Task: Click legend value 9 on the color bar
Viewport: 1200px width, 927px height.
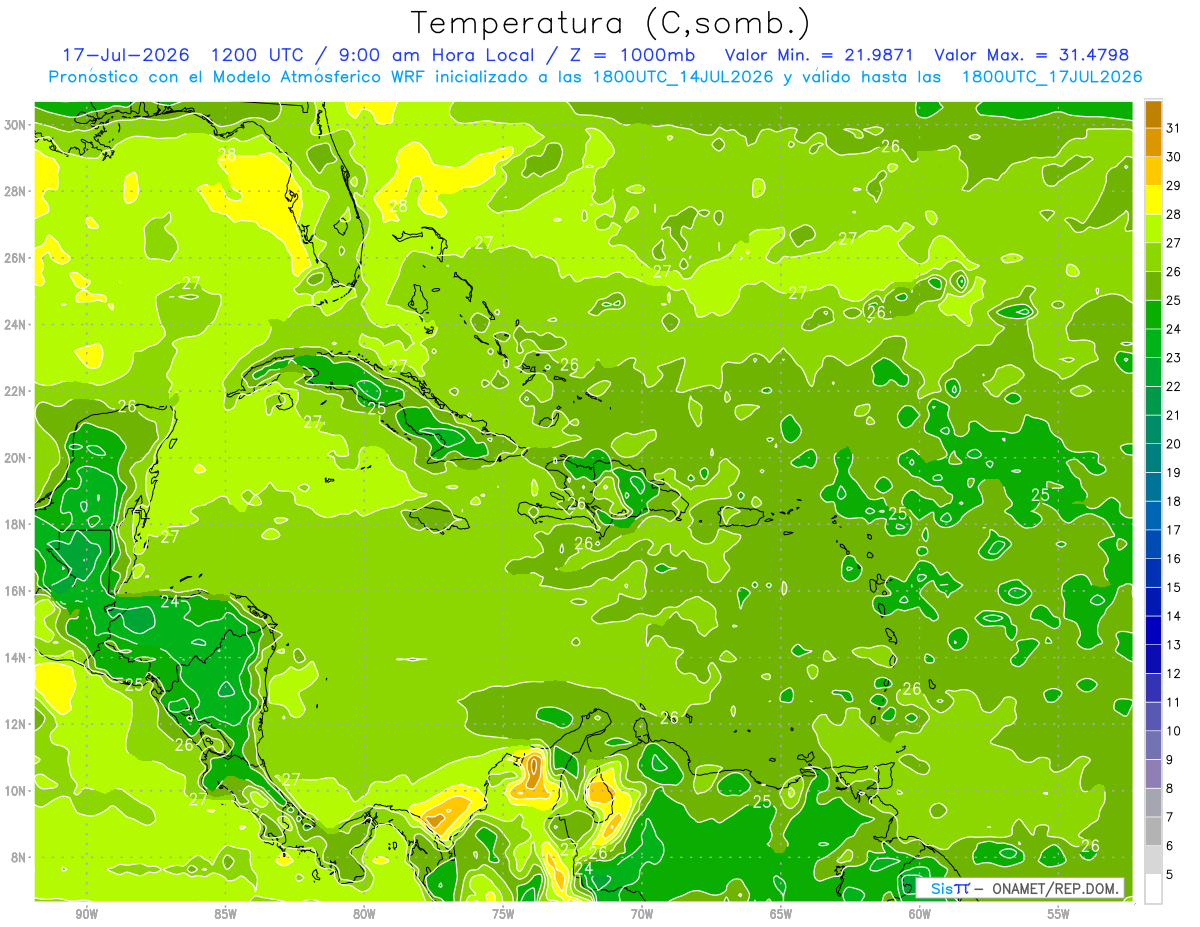Action: (x=1169, y=760)
